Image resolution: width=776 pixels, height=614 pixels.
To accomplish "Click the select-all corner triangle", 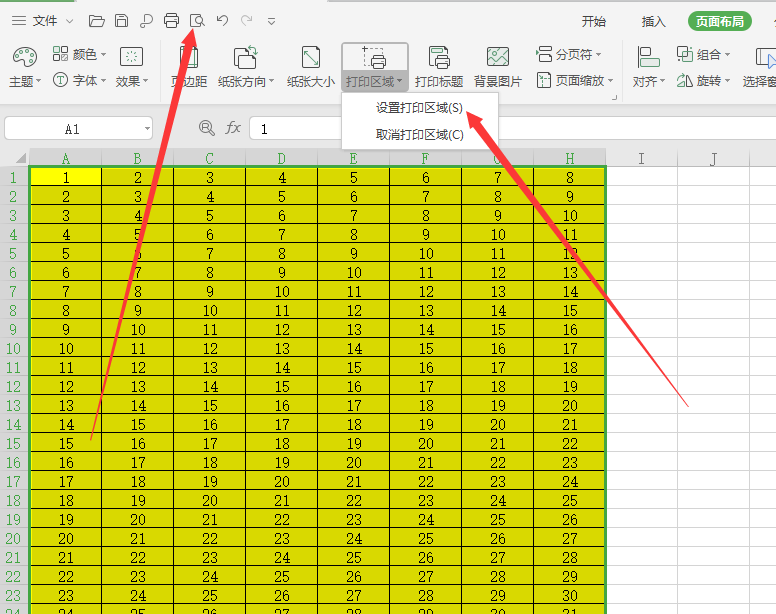I will [x=21, y=158].
